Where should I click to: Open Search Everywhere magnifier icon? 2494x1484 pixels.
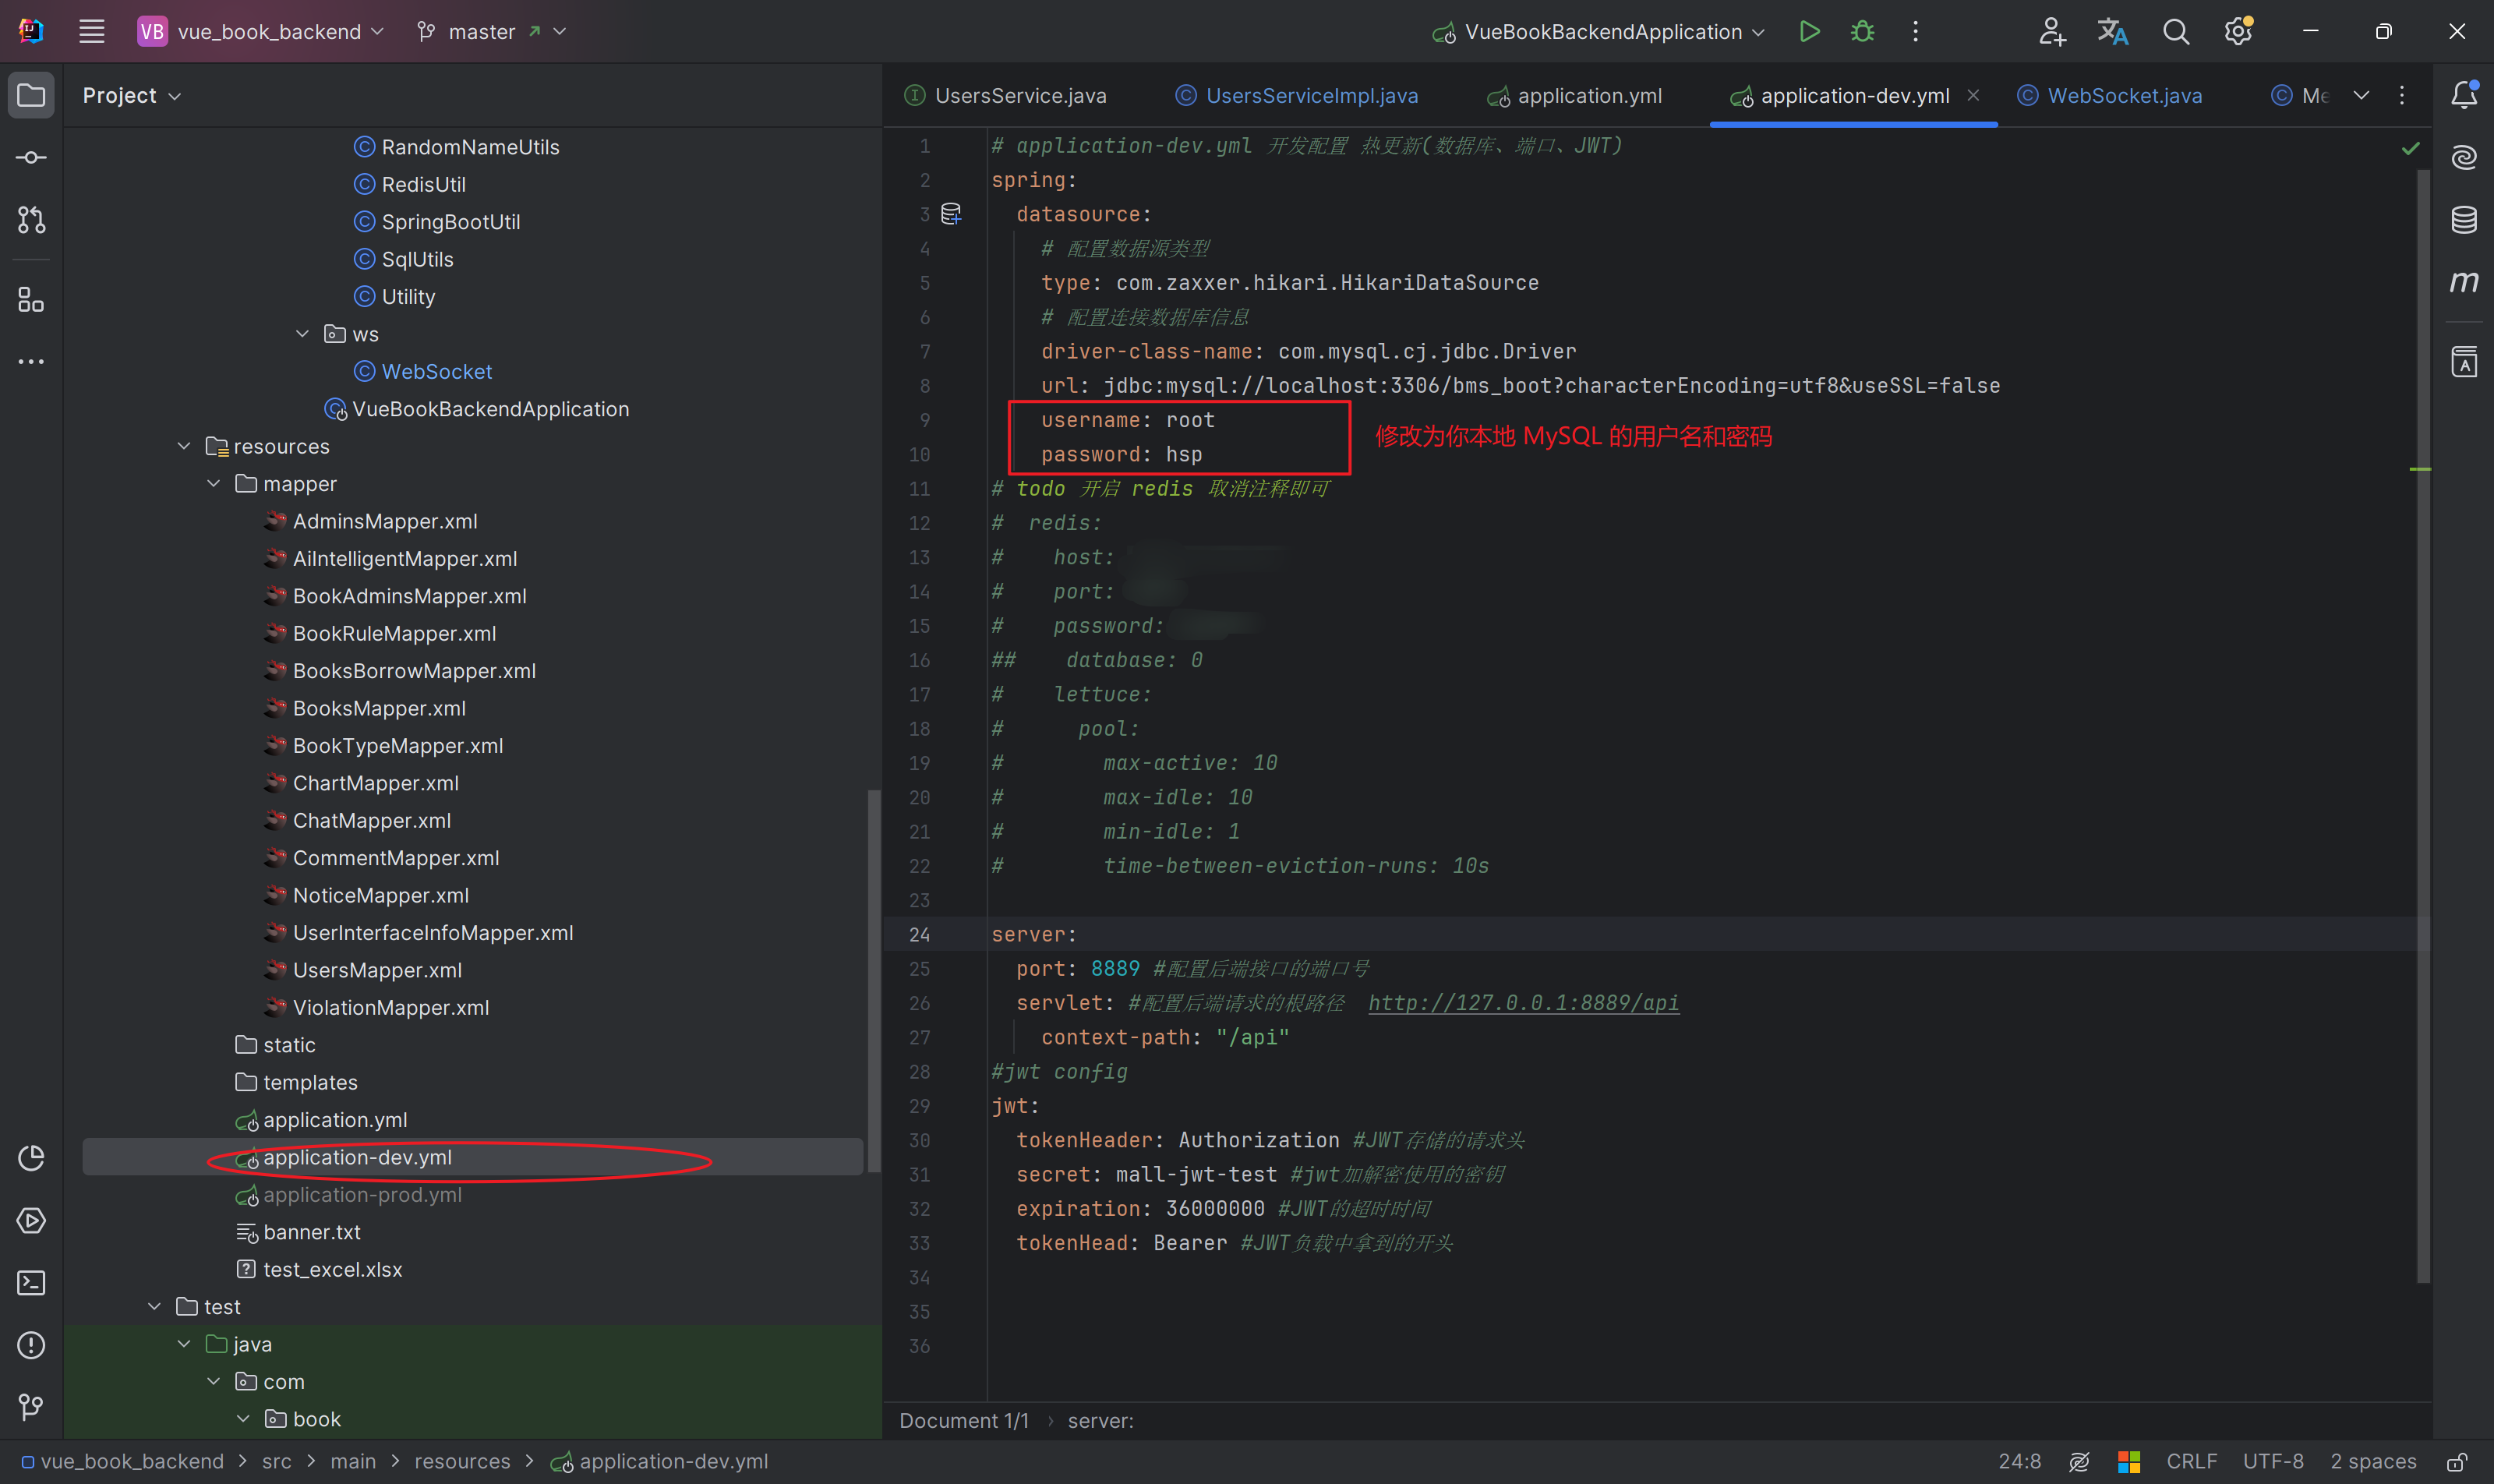pos(2176,31)
